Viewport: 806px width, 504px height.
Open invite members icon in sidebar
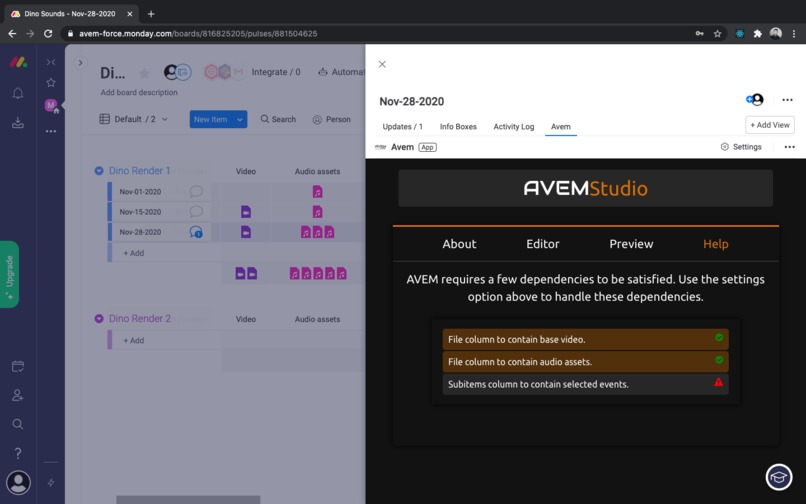18,395
